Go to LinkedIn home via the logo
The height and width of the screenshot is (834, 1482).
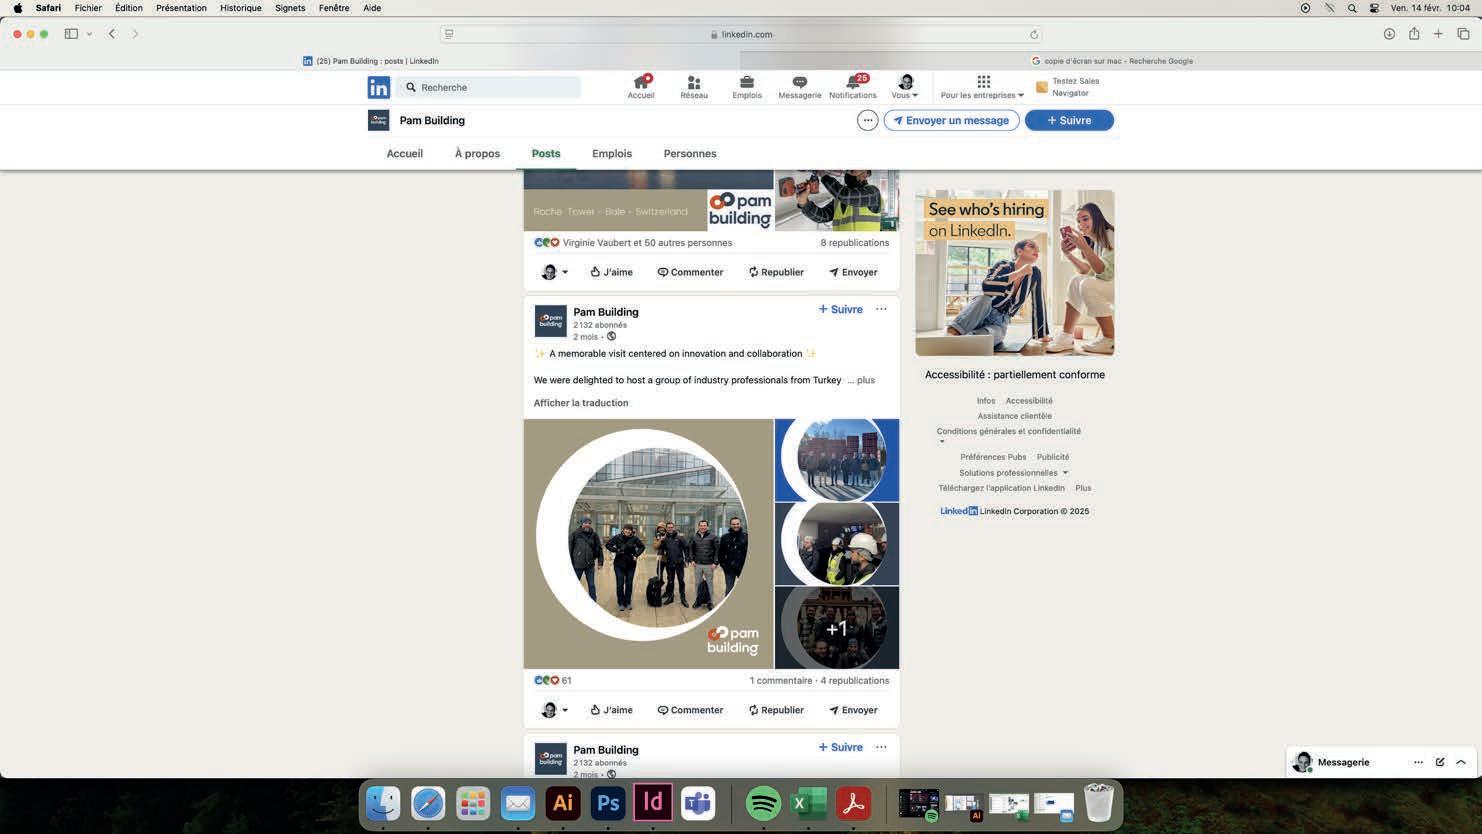coord(378,88)
